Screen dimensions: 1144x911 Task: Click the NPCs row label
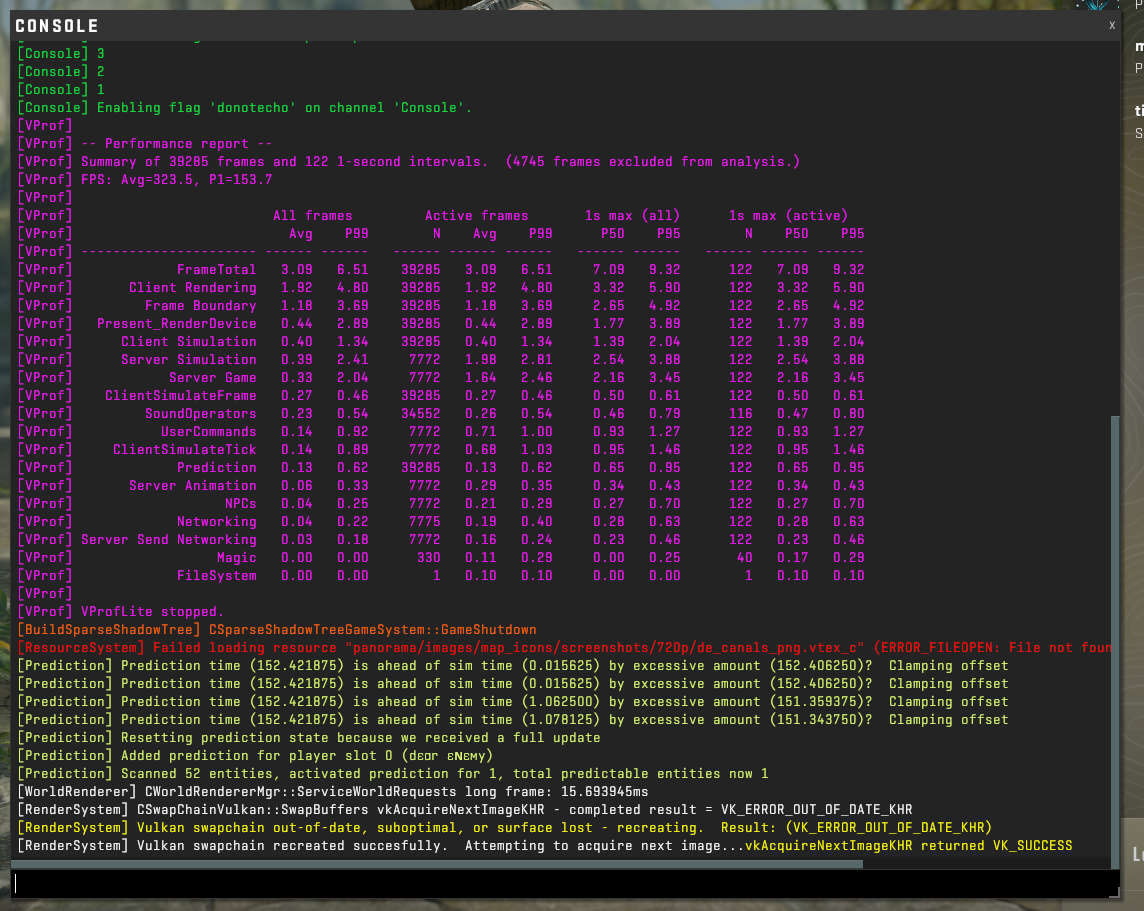pos(240,504)
